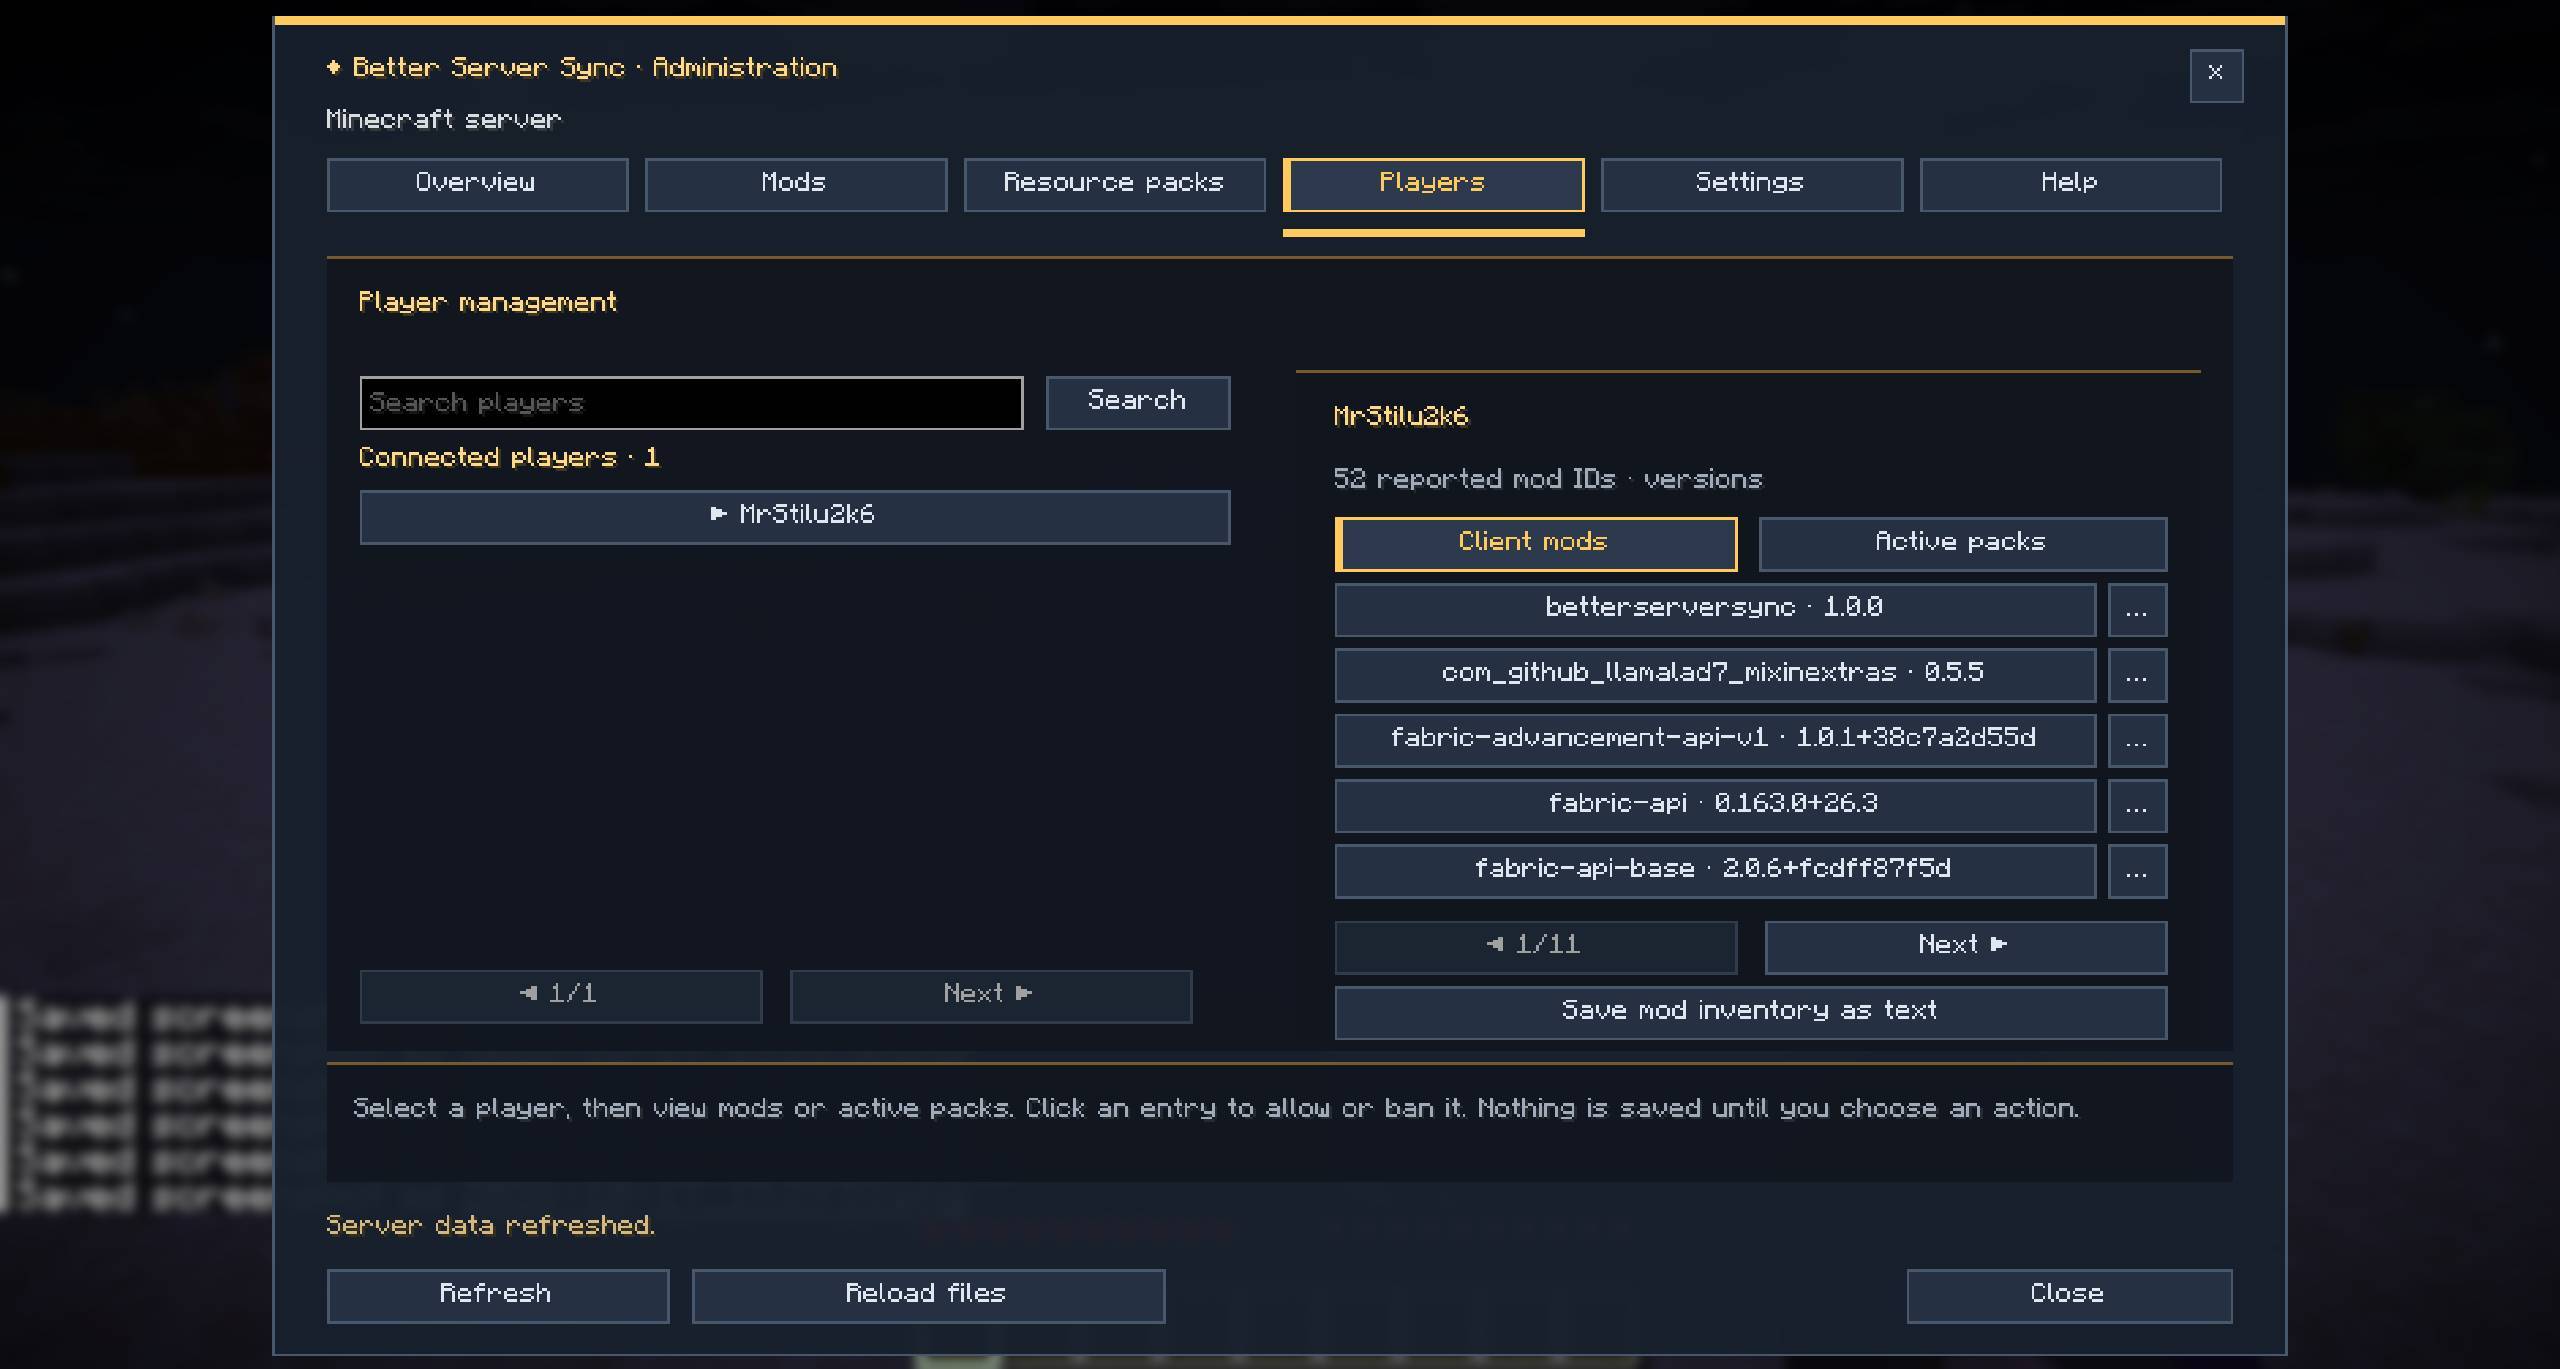Open the Overview tab

477,184
